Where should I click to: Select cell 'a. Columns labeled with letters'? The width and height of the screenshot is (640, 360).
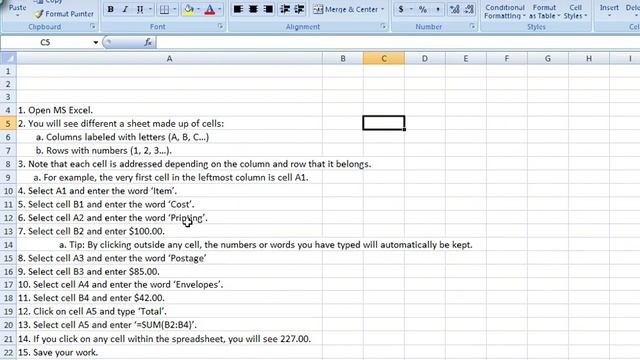tap(169, 137)
